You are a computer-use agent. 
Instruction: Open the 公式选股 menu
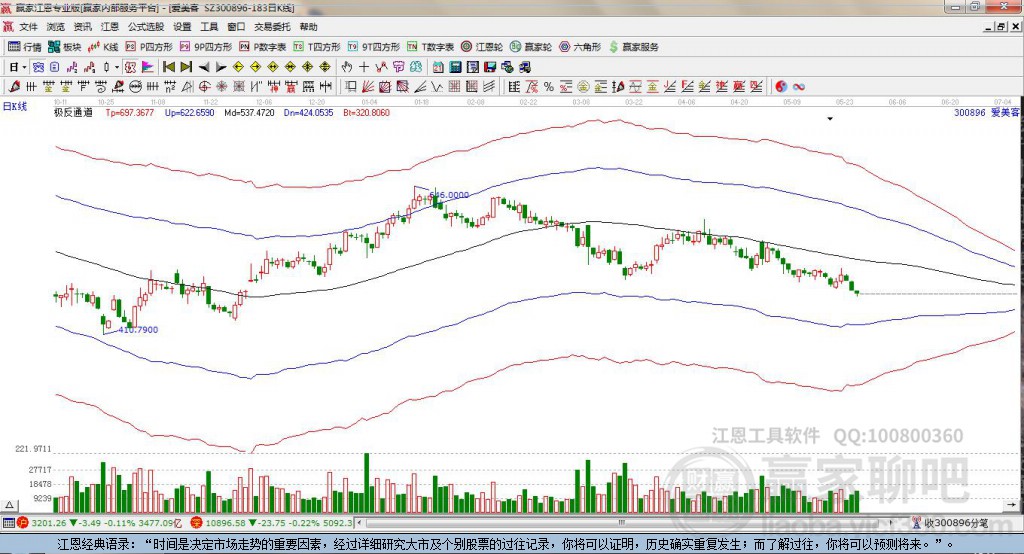pos(146,27)
